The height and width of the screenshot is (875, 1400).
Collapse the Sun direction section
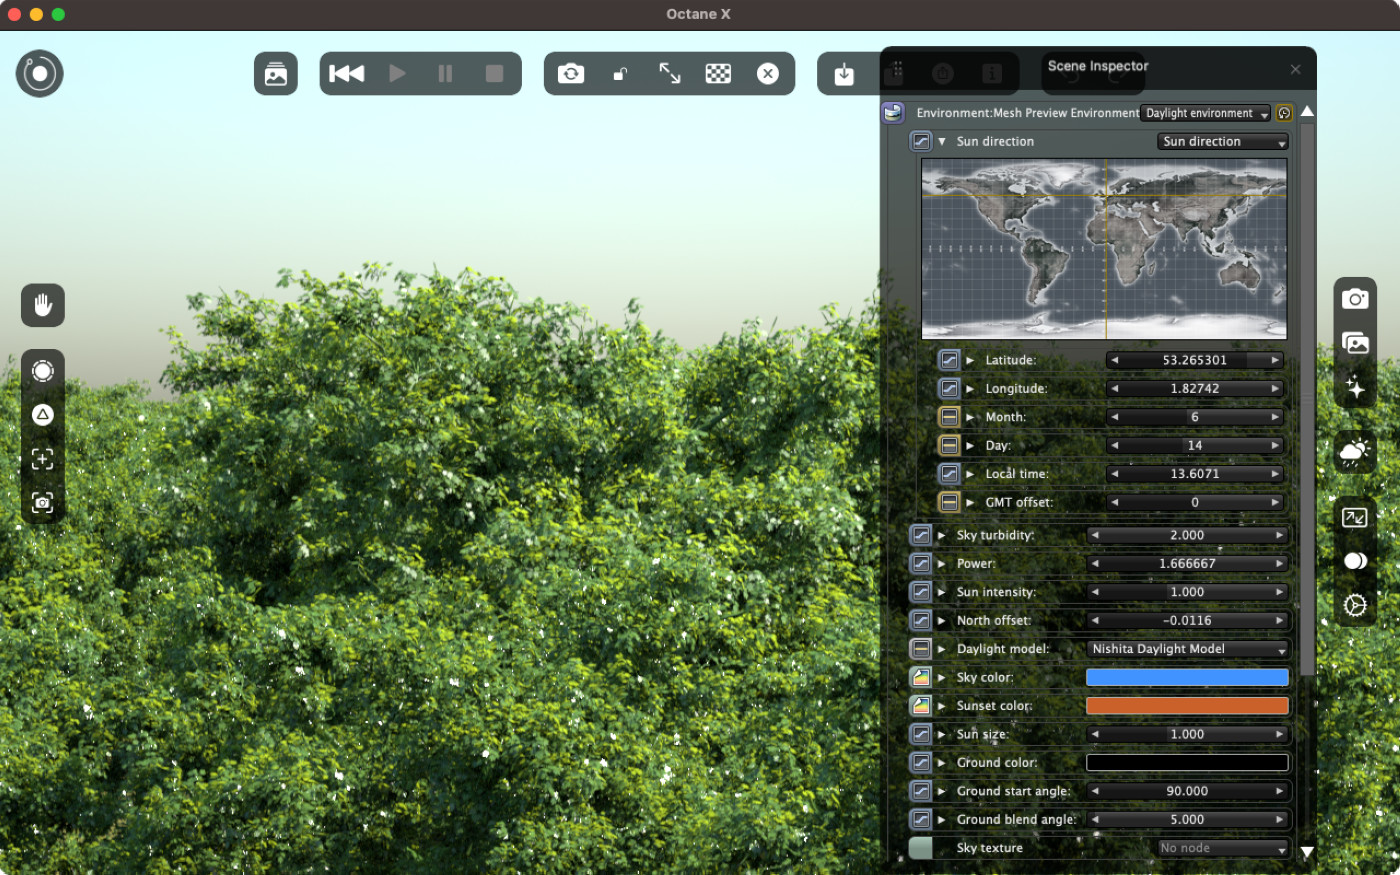941,142
